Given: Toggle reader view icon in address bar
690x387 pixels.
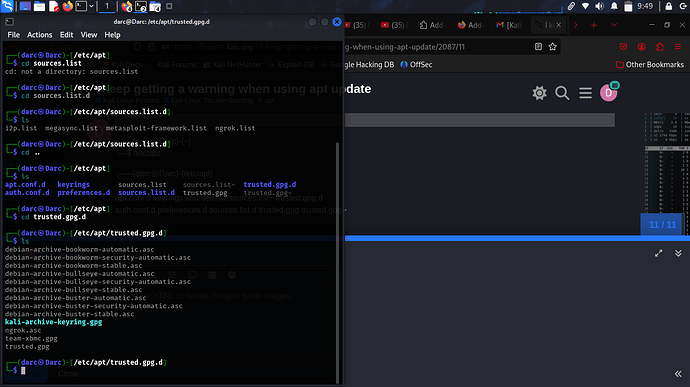Looking at the screenshot, I should pyautogui.click(x=538, y=47).
